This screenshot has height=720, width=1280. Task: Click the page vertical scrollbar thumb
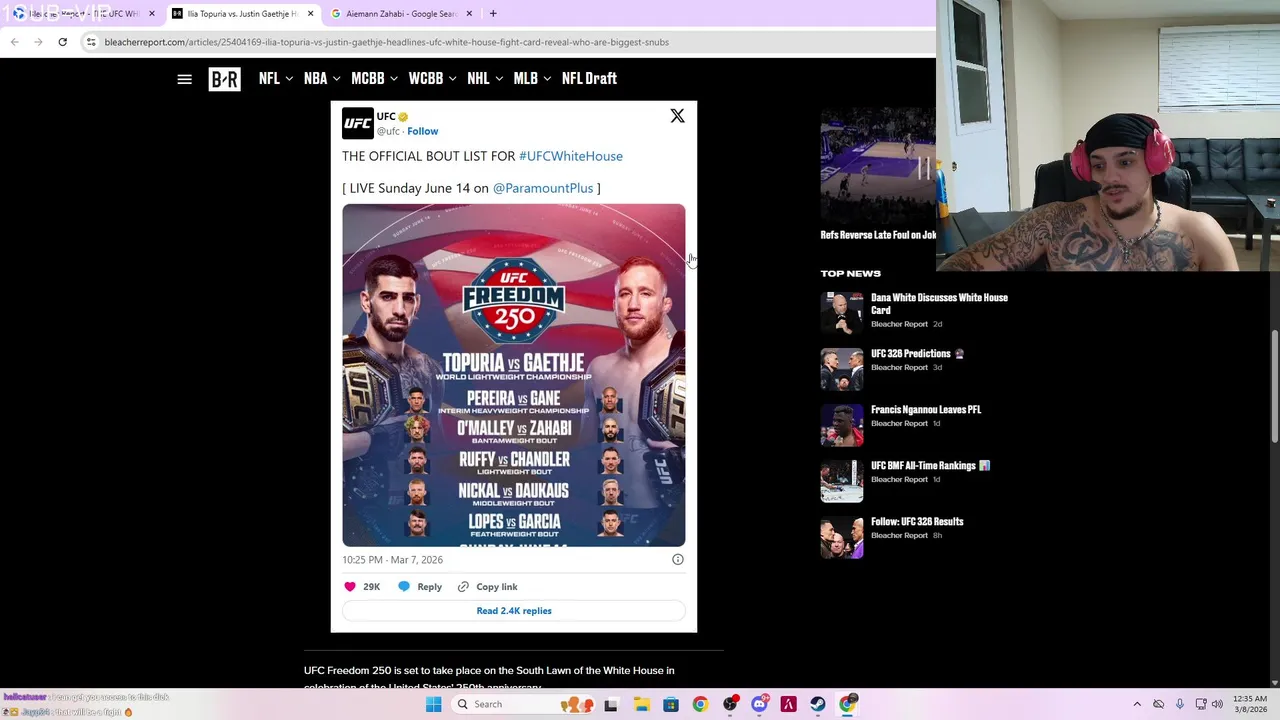1274,385
